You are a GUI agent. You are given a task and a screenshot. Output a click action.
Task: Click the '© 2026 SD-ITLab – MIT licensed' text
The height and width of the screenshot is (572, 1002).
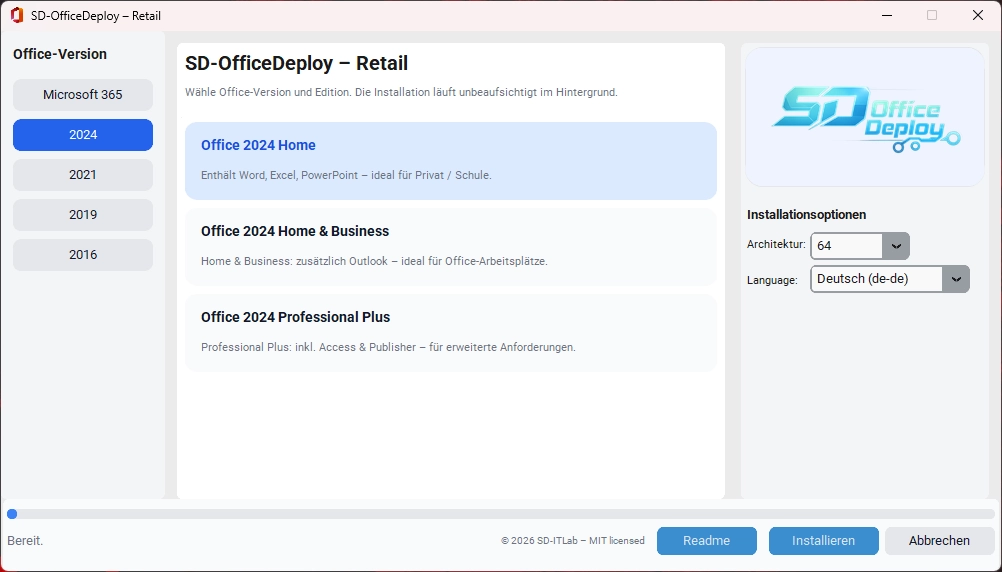coord(573,541)
